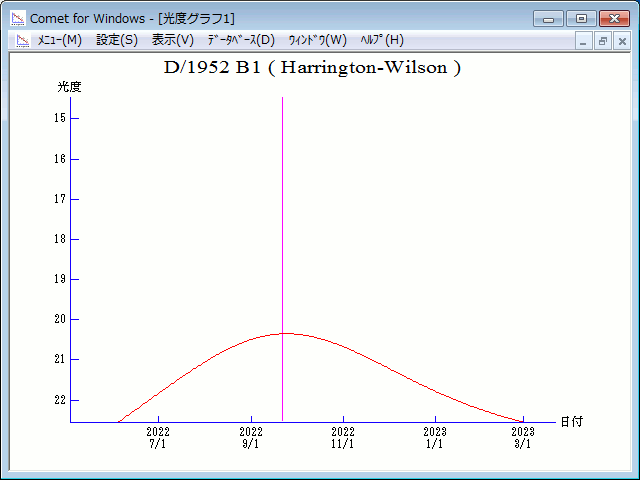
Task: Open the ウィンドウ(W) menu
Action: [x=318, y=40]
